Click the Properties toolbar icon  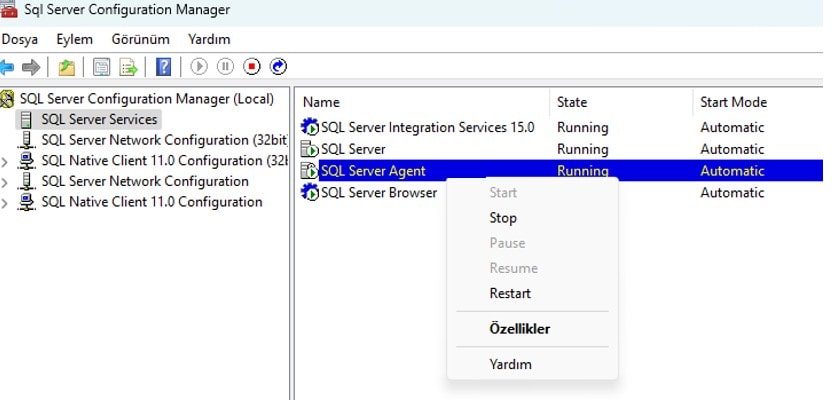click(101, 67)
